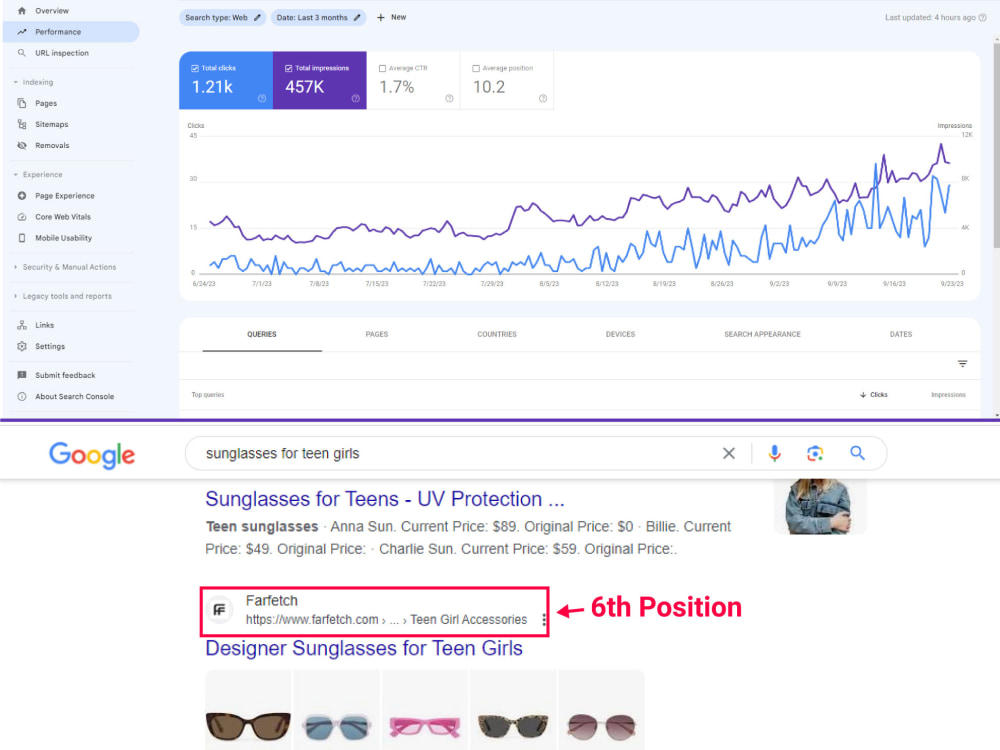Screen dimensions: 1000x750
Task: Open the pink sunglasses thumbnail
Action: tap(425, 710)
